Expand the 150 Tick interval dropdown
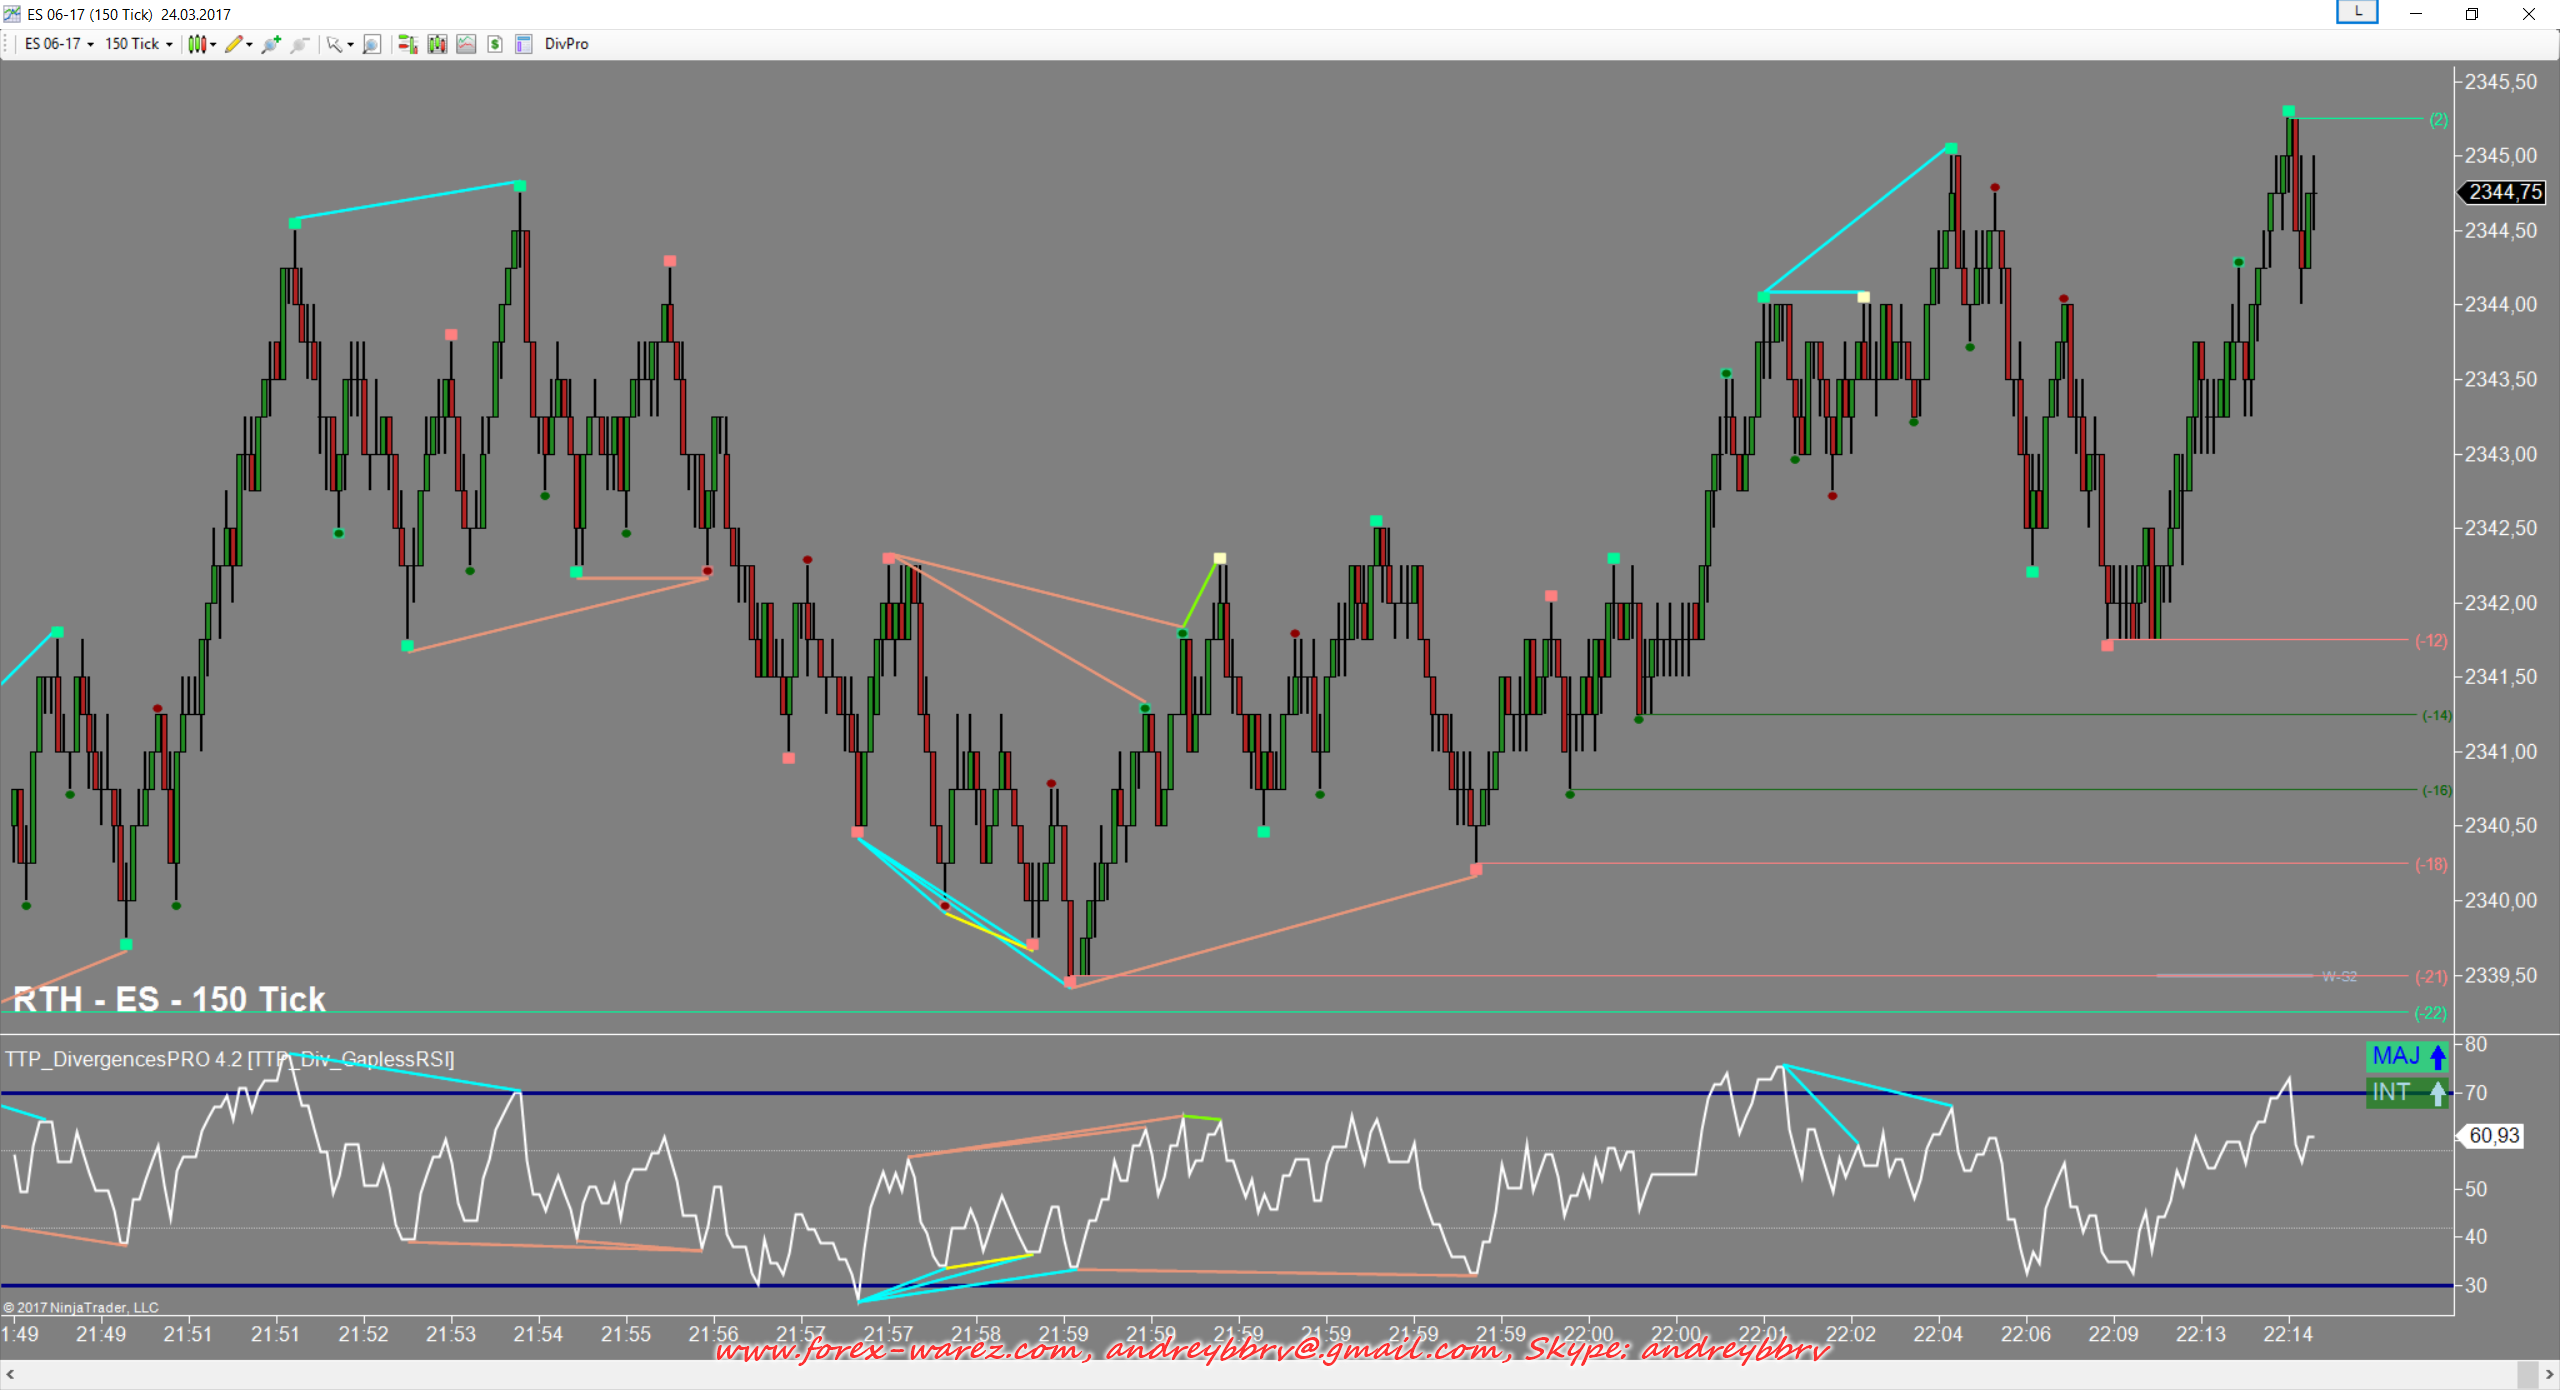 pyautogui.click(x=139, y=44)
